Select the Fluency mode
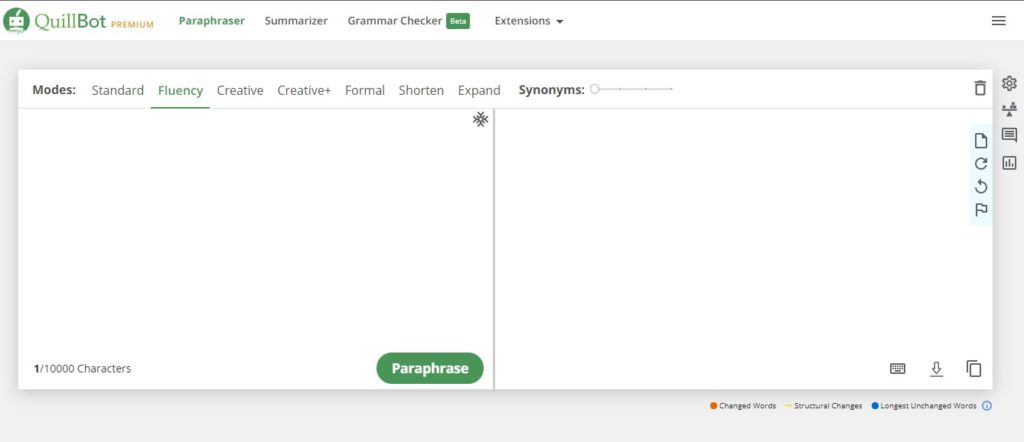Viewport: 1024px width, 442px height. pos(180,90)
